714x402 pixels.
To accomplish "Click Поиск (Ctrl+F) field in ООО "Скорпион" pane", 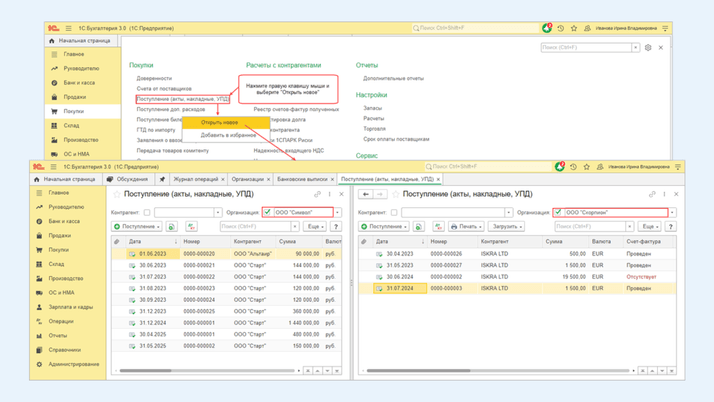I will 591,226.
